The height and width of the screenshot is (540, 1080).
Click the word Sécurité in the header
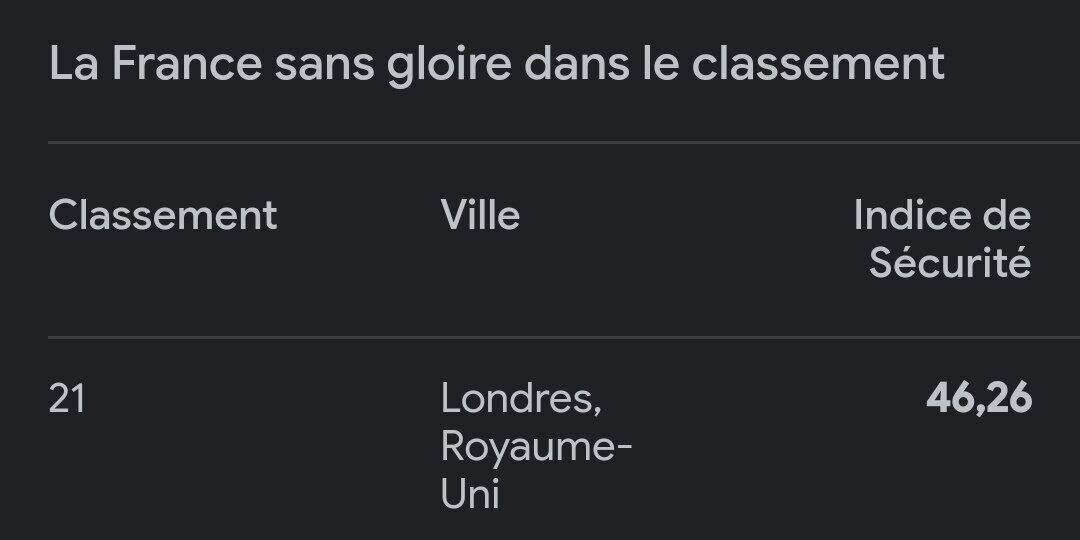[950, 263]
